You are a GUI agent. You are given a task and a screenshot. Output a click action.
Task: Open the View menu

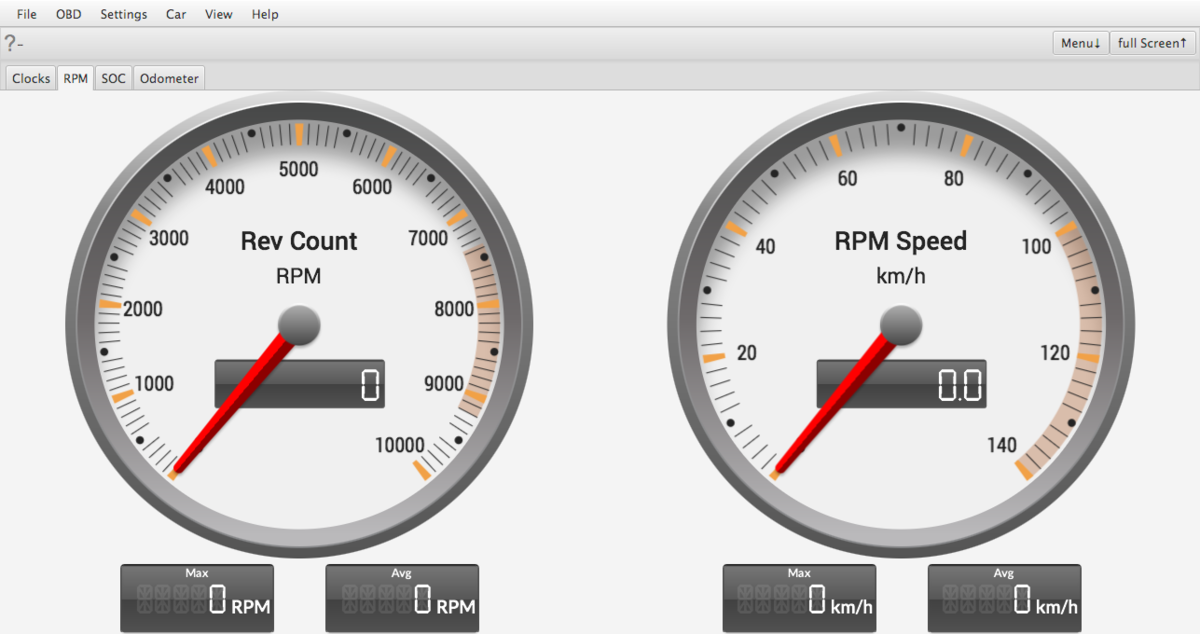click(218, 14)
